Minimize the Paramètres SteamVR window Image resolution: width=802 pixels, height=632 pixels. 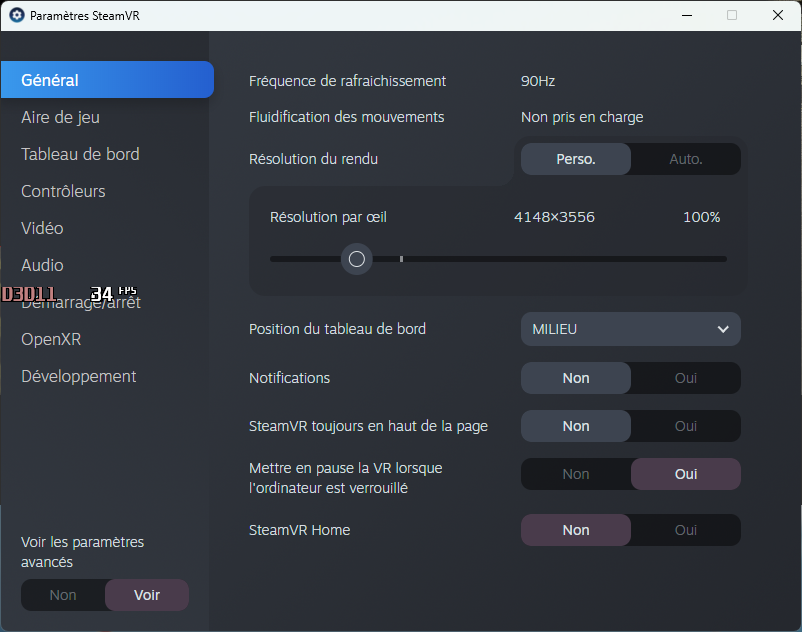687,15
